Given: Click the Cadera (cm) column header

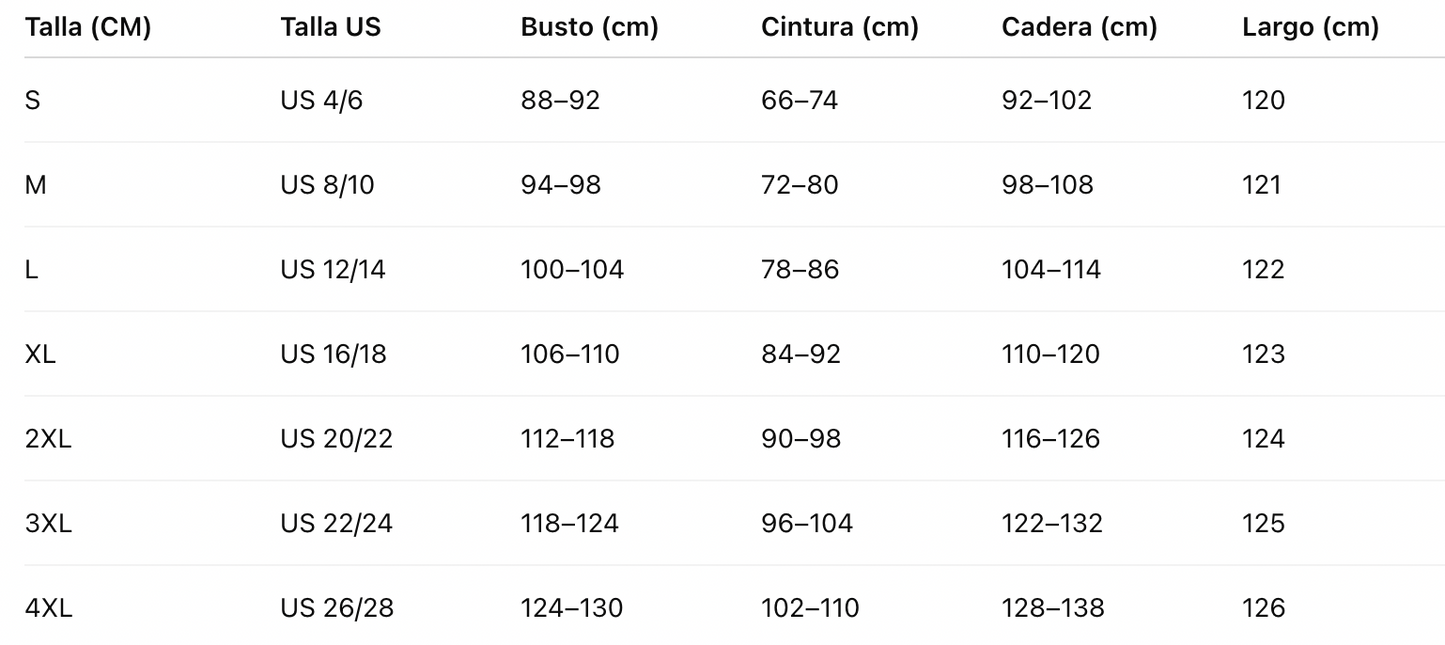Looking at the screenshot, I should [x=1080, y=28].
